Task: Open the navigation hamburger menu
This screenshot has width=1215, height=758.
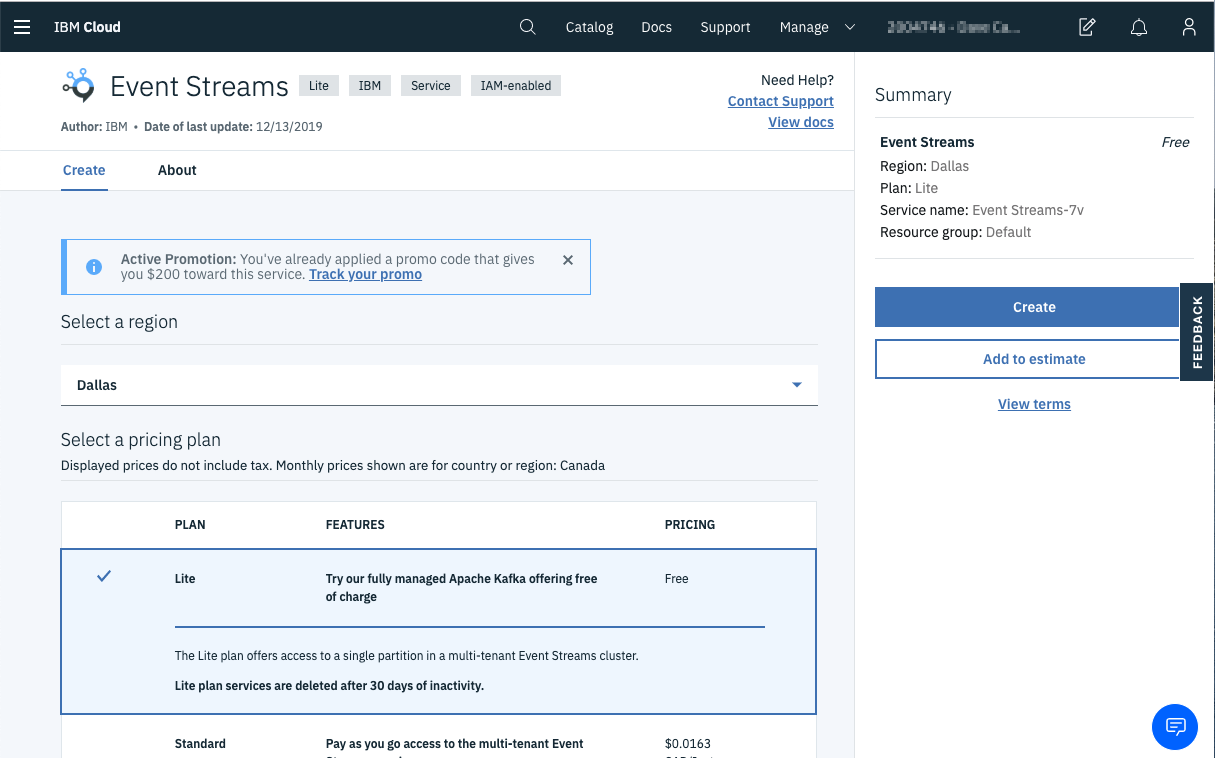Action: pyautogui.click(x=22, y=27)
